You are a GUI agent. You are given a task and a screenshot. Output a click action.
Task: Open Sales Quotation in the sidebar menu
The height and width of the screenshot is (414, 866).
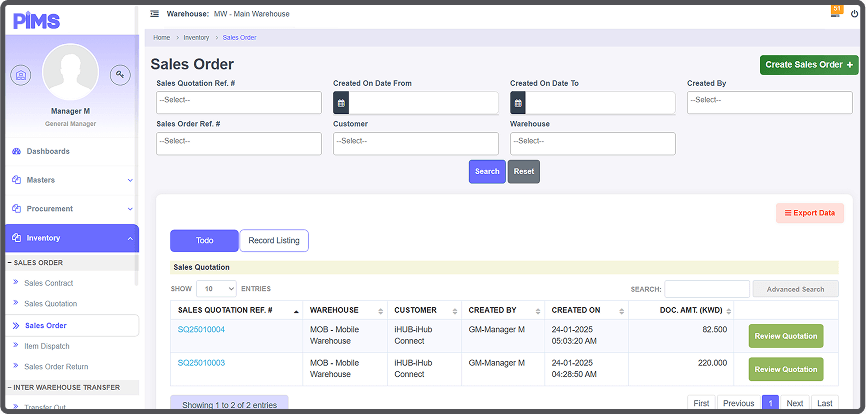point(50,304)
